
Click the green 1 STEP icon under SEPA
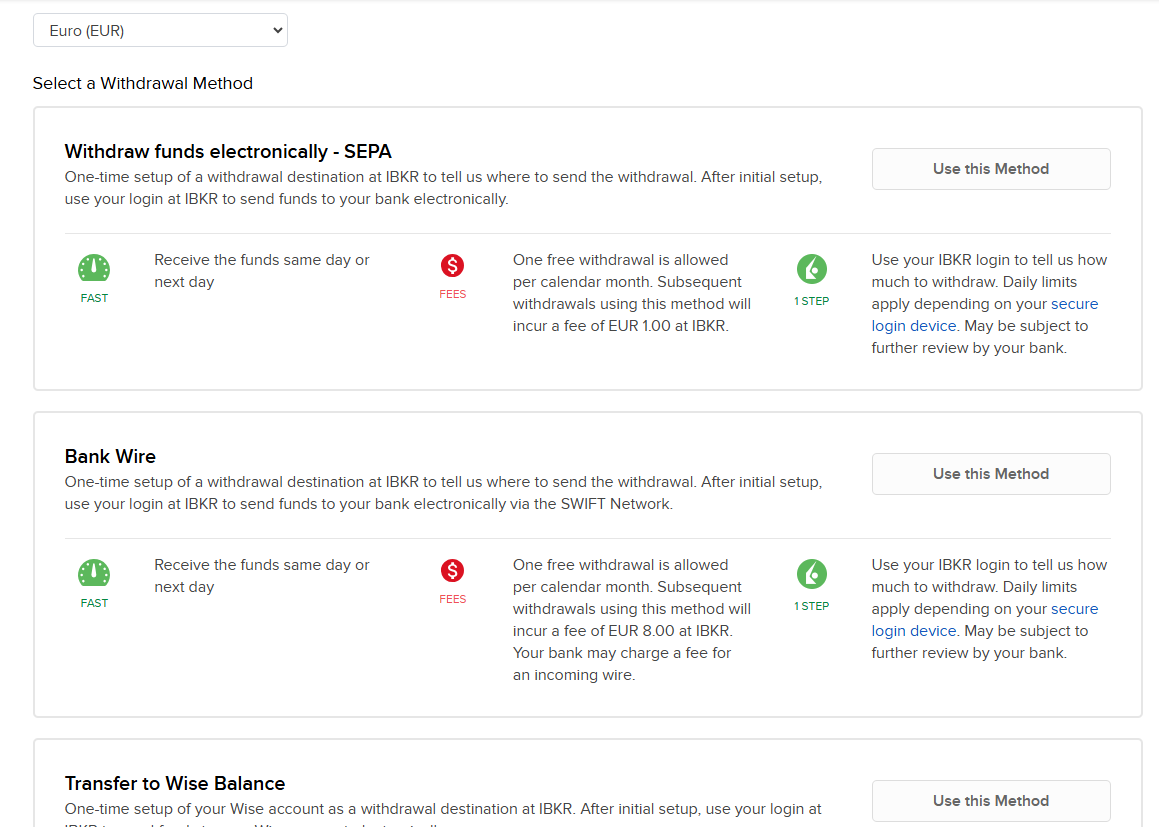pos(811,269)
